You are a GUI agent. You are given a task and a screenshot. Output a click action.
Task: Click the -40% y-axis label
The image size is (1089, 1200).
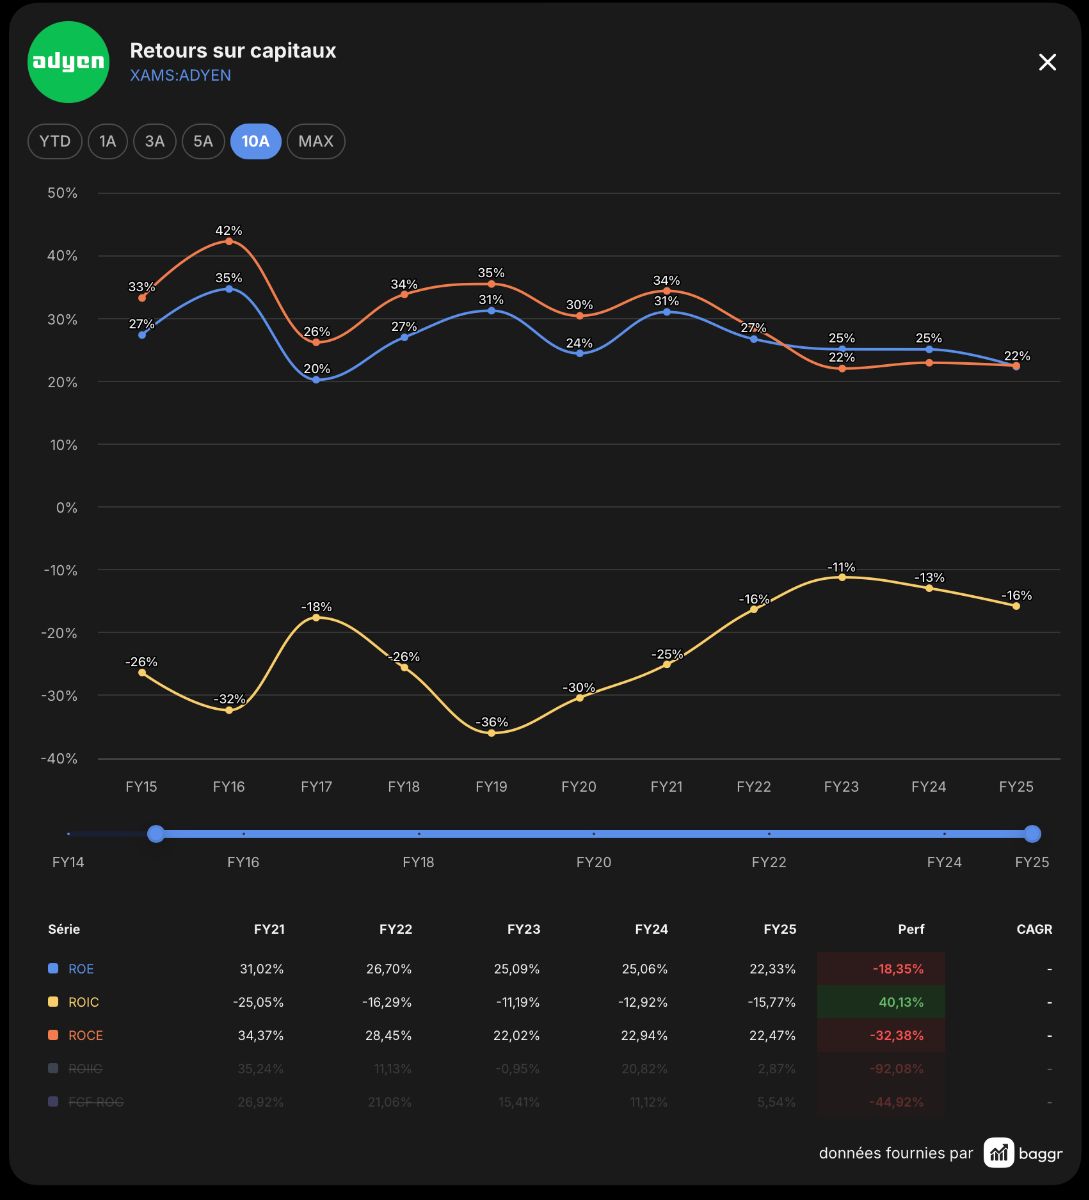tap(59, 758)
